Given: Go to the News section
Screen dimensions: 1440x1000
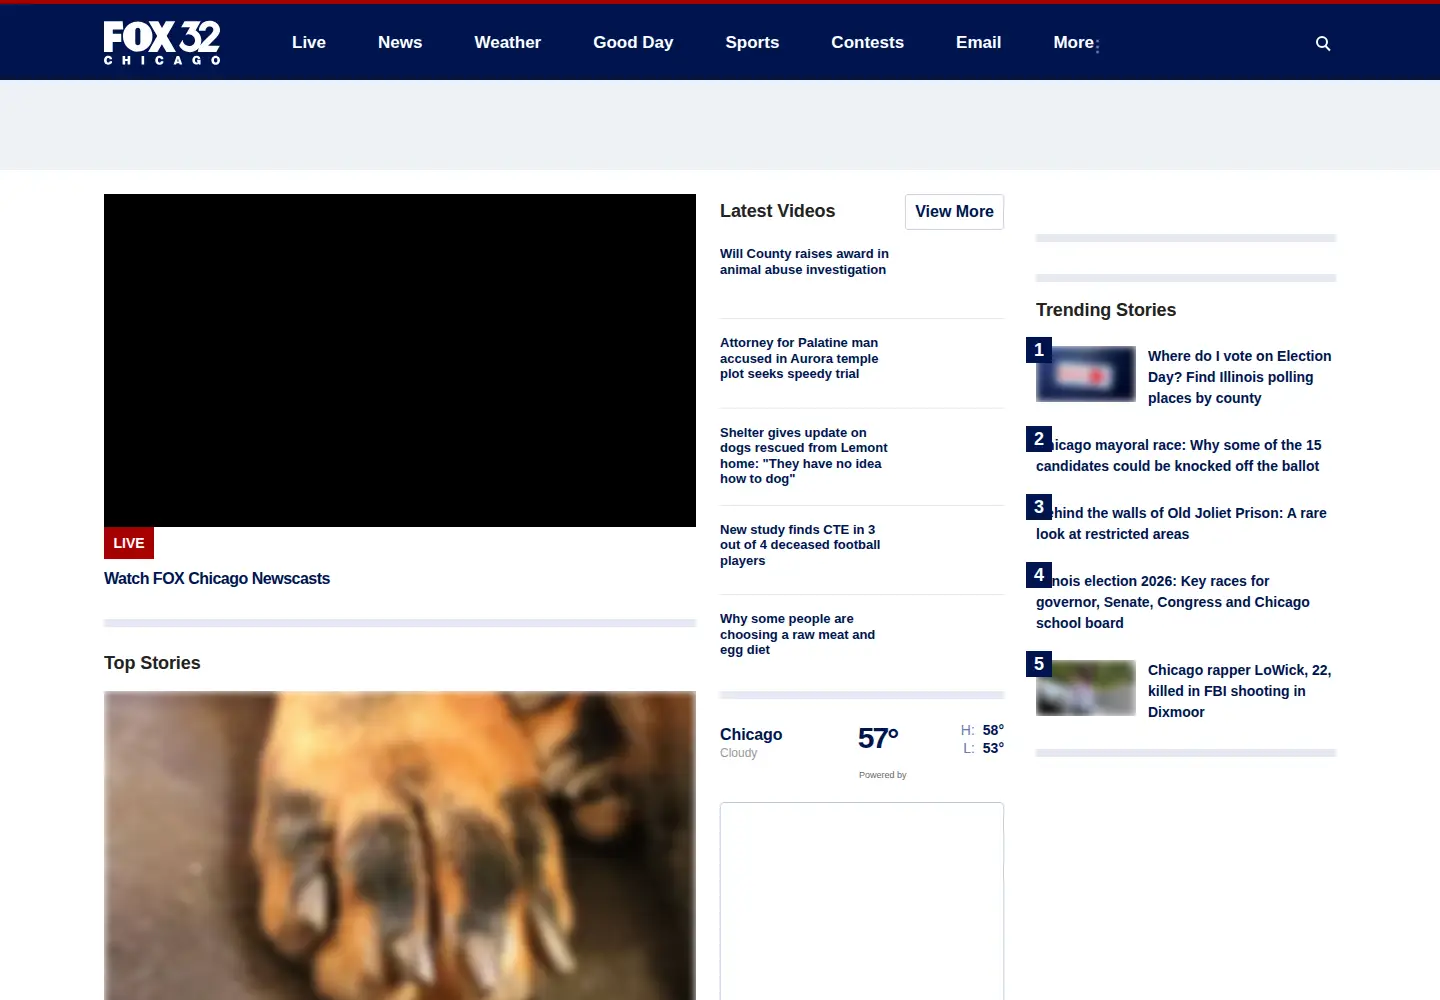Looking at the screenshot, I should [400, 42].
